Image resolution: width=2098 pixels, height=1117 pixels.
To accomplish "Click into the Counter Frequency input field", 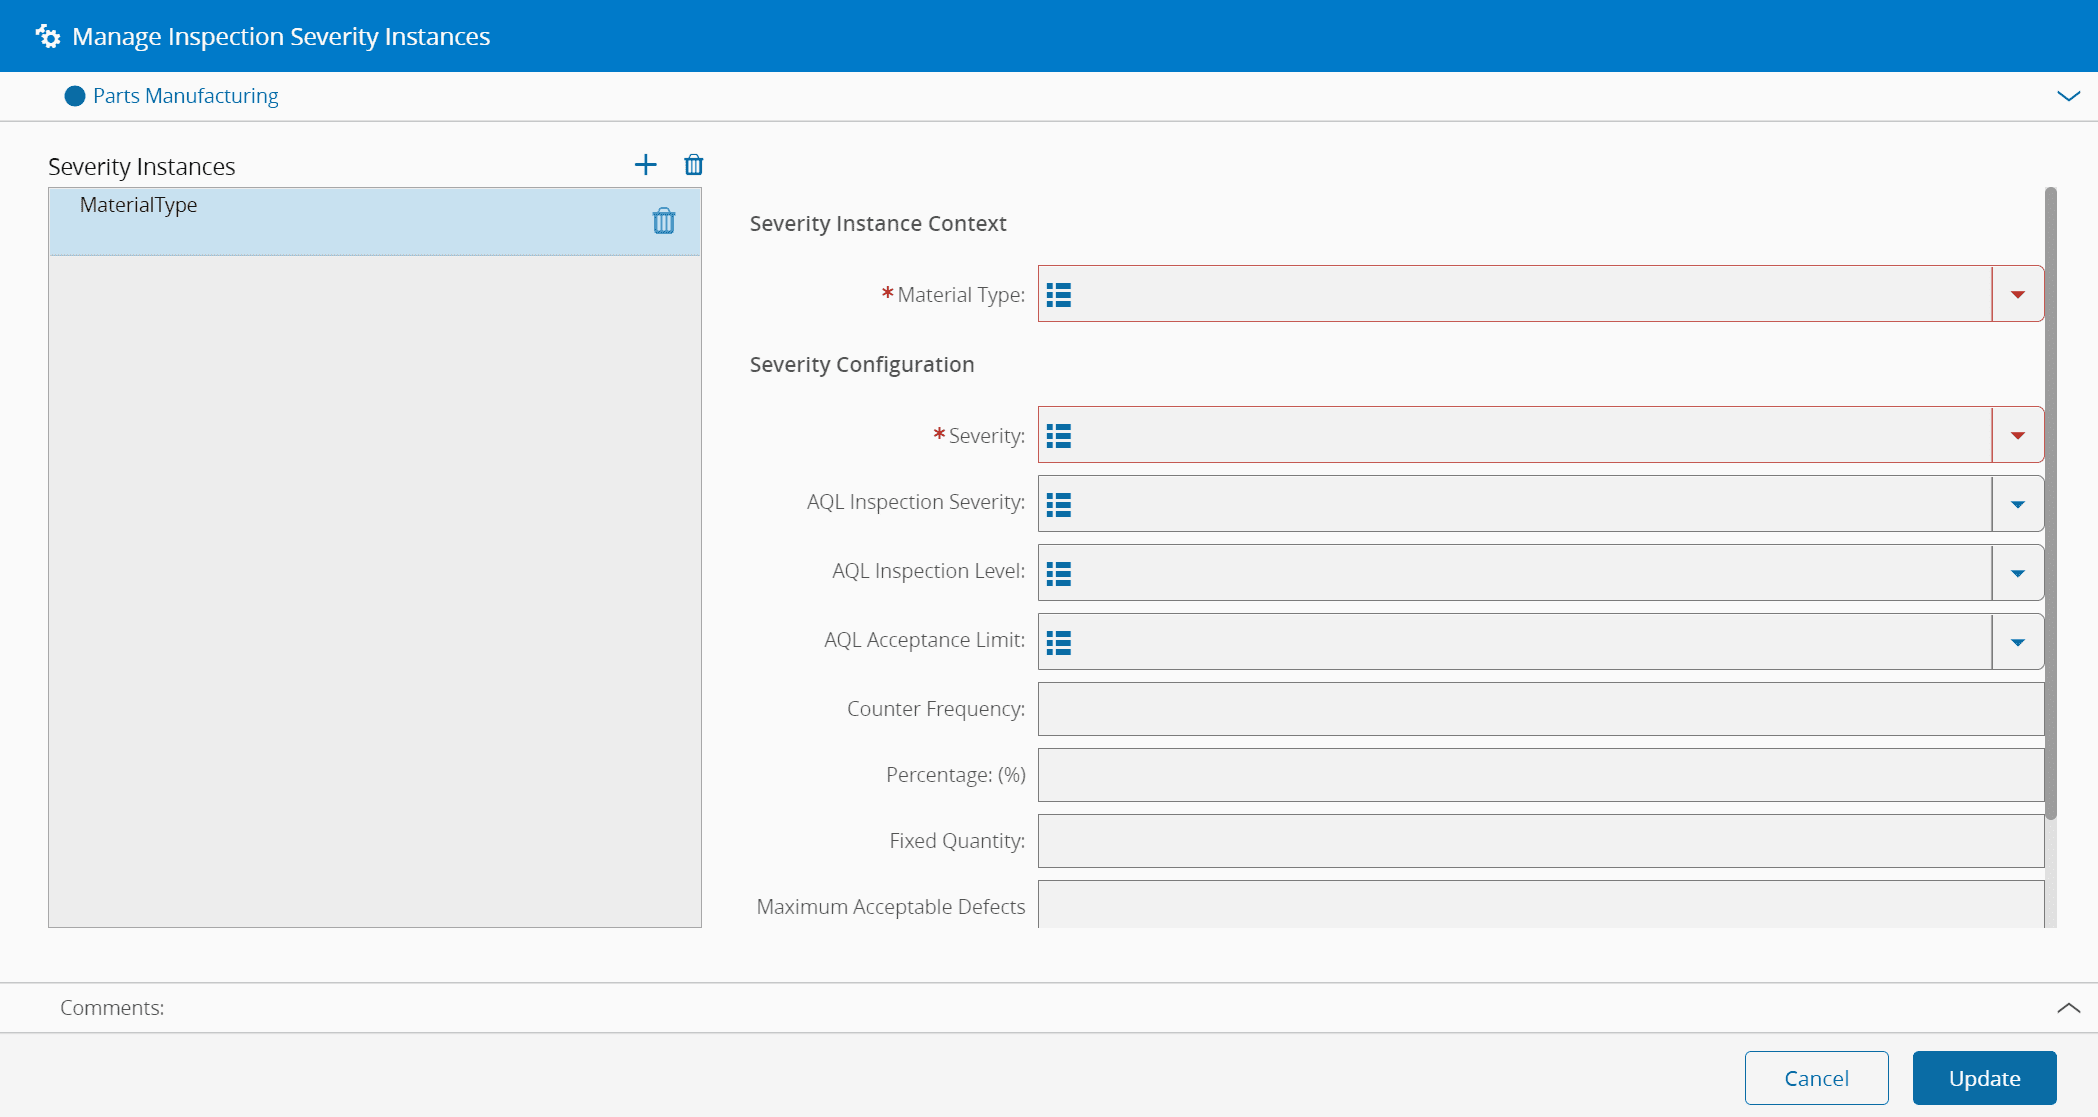I will pyautogui.click(x=1540, y=709).
